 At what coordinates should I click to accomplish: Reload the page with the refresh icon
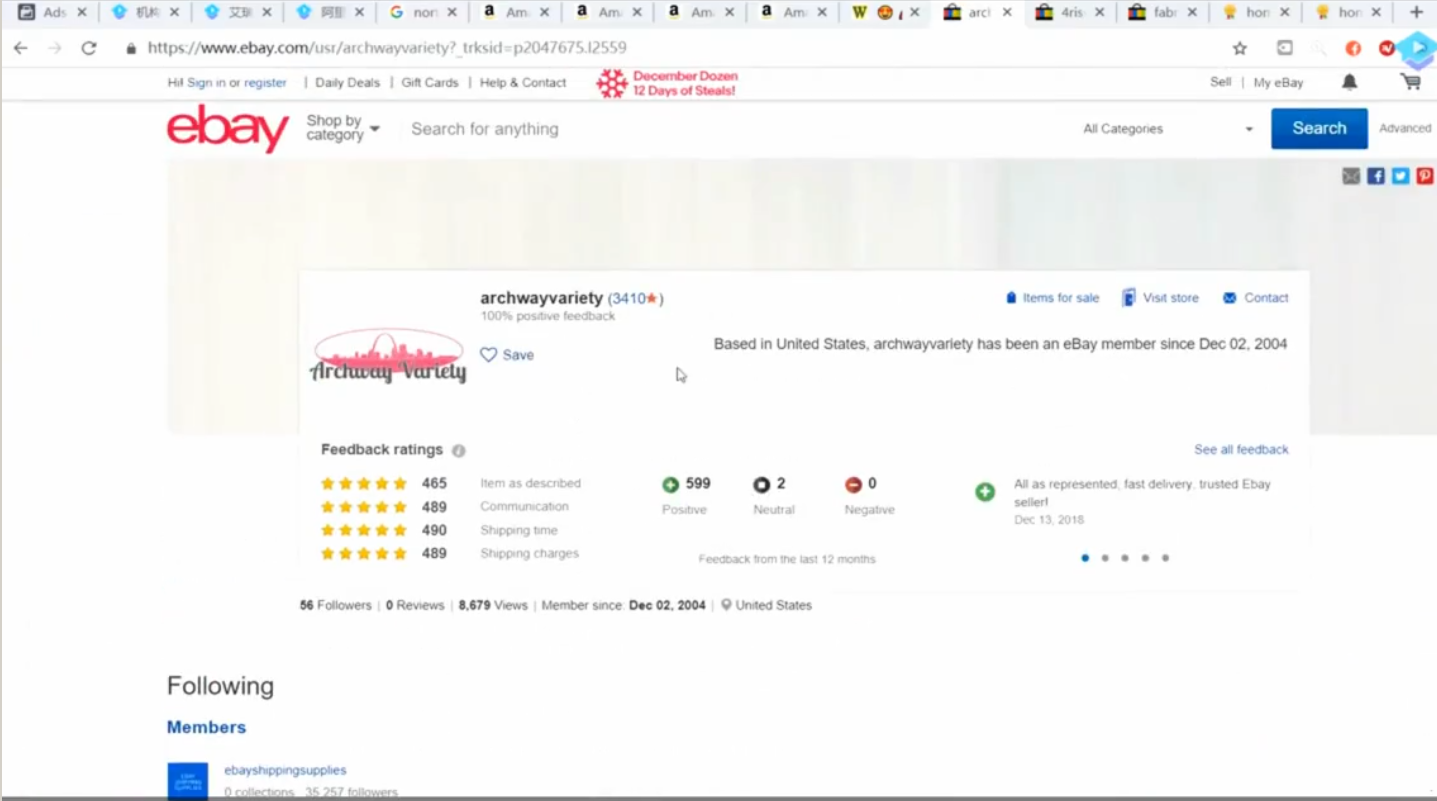[x=89, y=48]
